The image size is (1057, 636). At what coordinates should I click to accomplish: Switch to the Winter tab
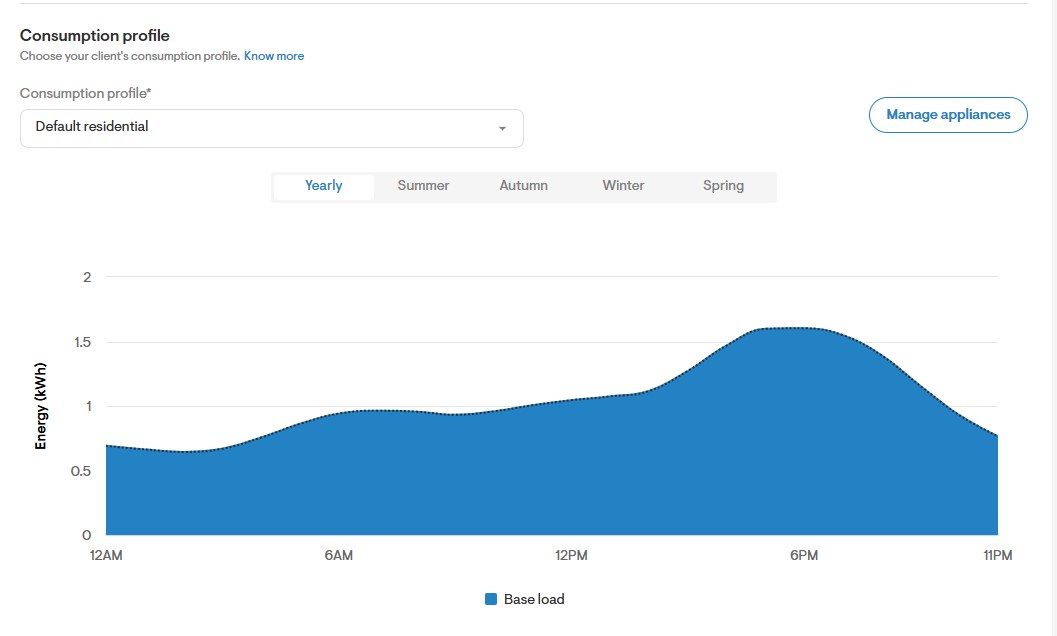[624, 186]
